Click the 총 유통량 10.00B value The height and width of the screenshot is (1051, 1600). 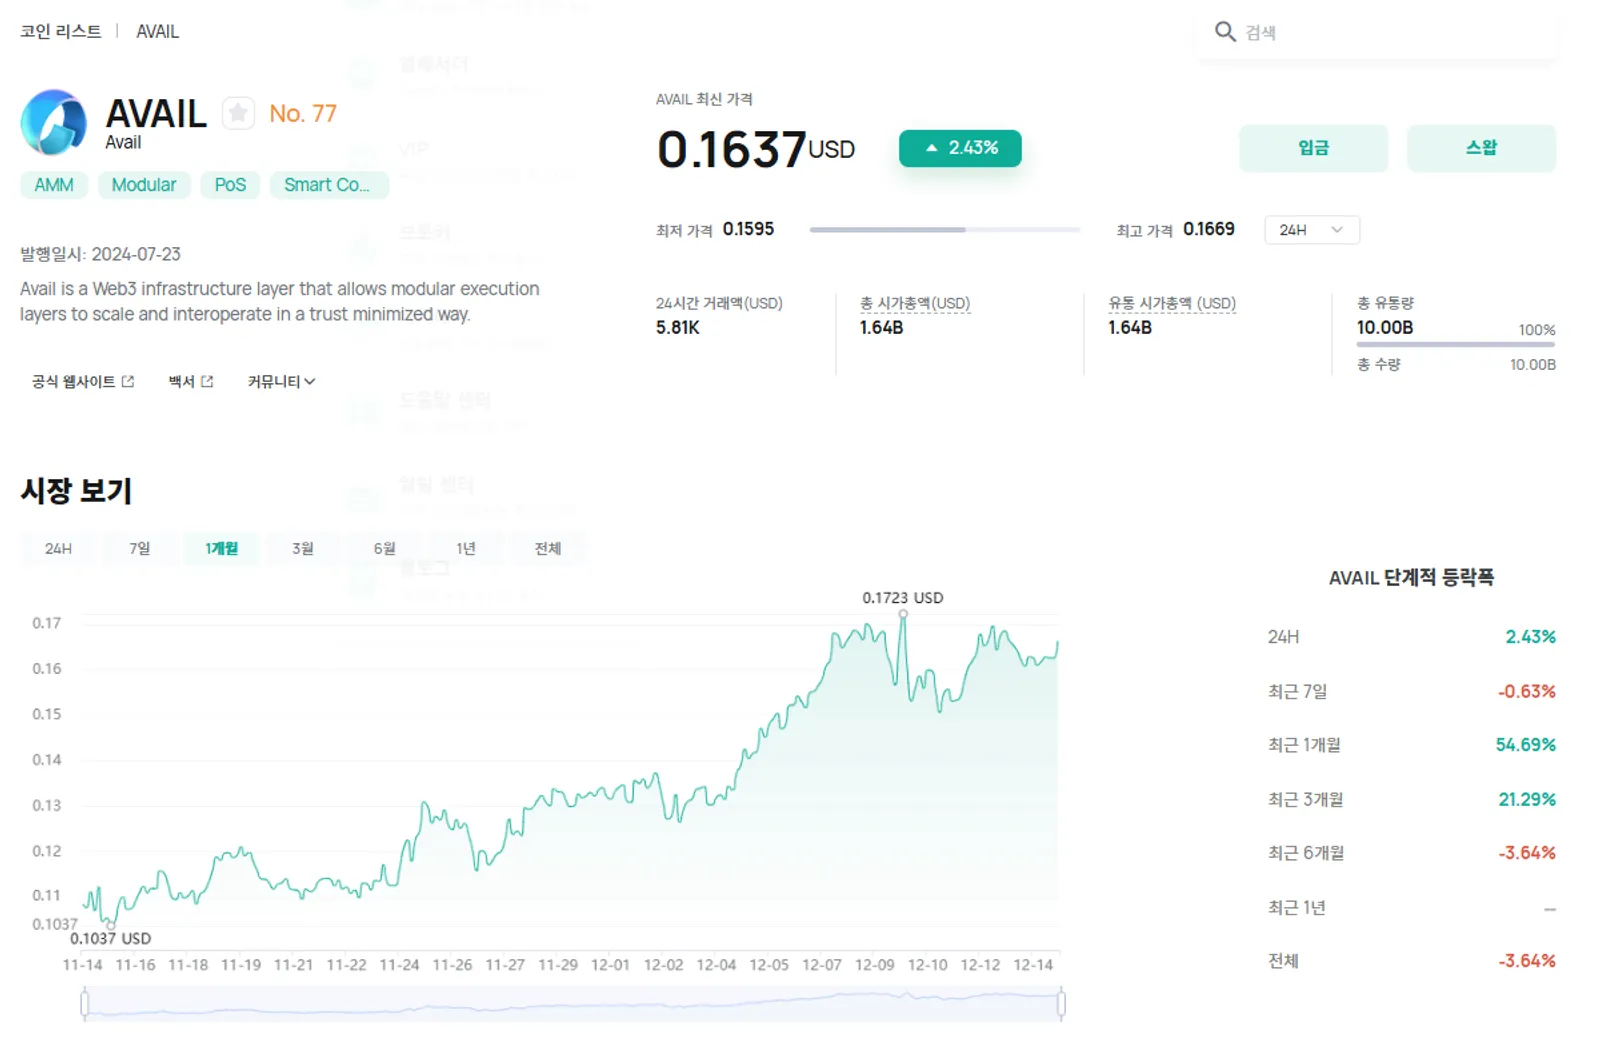(x=1385, y=327)
